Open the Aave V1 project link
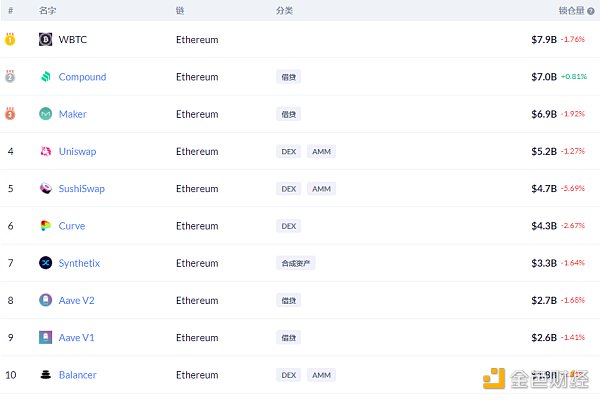Screen dimensions: 600x400 point(77,338)
